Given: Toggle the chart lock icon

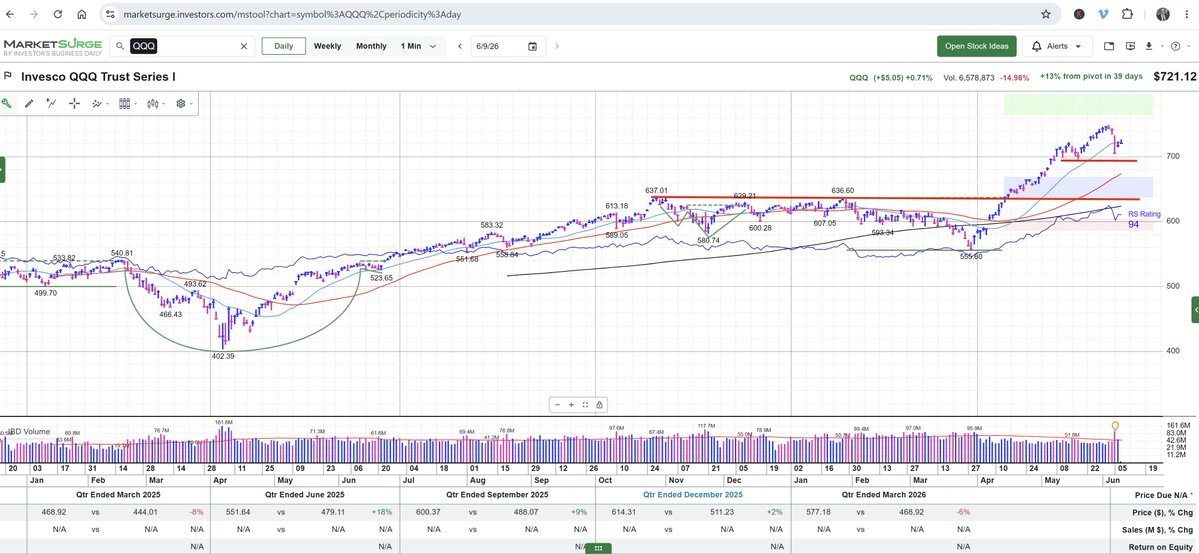Looking at the screenshot, I should pyautogui.click(x=600, y=405).
